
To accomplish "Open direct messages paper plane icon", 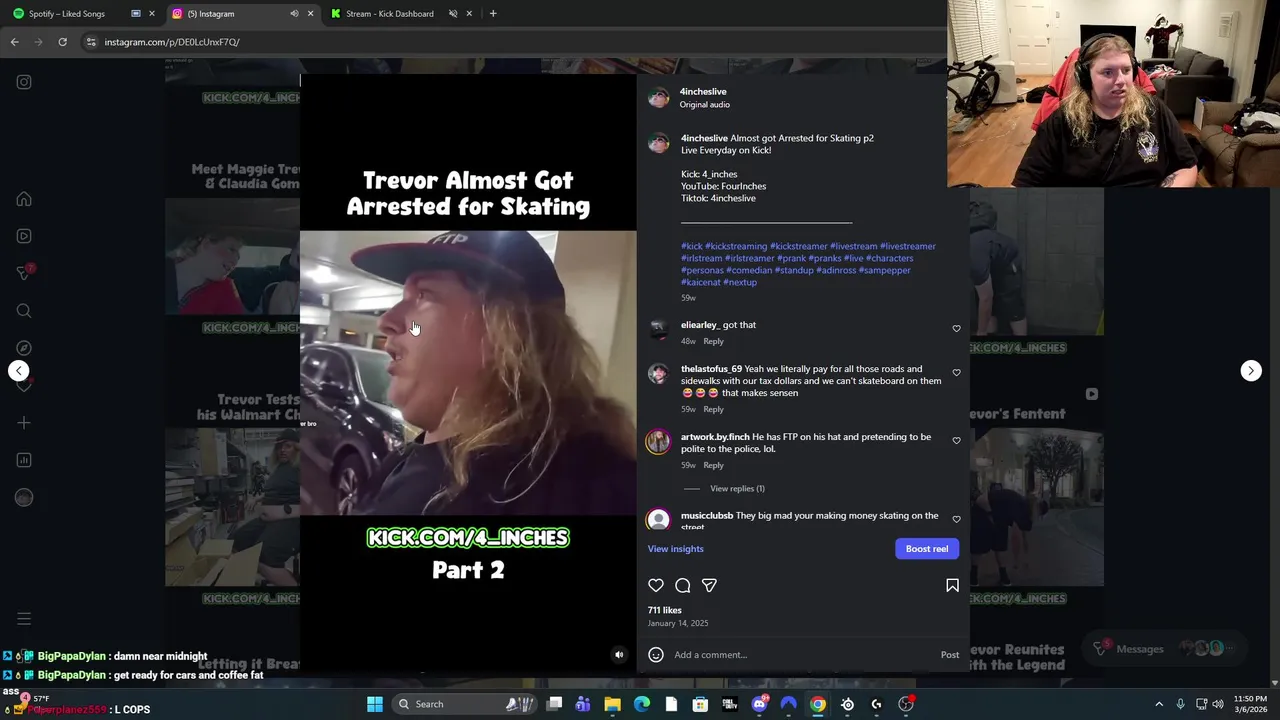I will (24, 273).
